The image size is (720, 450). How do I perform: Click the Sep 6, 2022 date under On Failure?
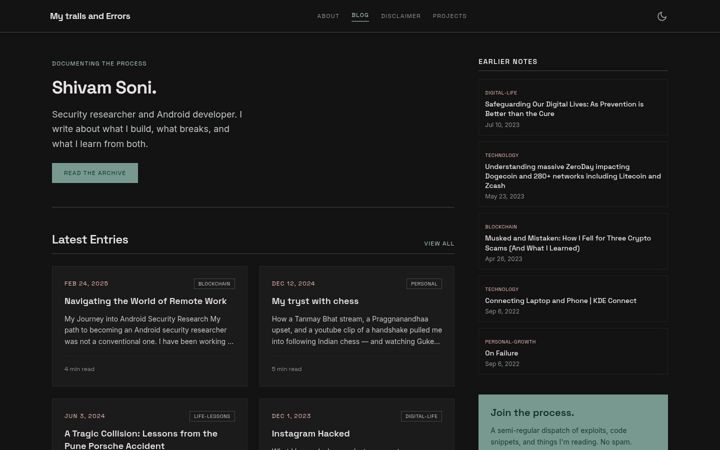point(502,364)
